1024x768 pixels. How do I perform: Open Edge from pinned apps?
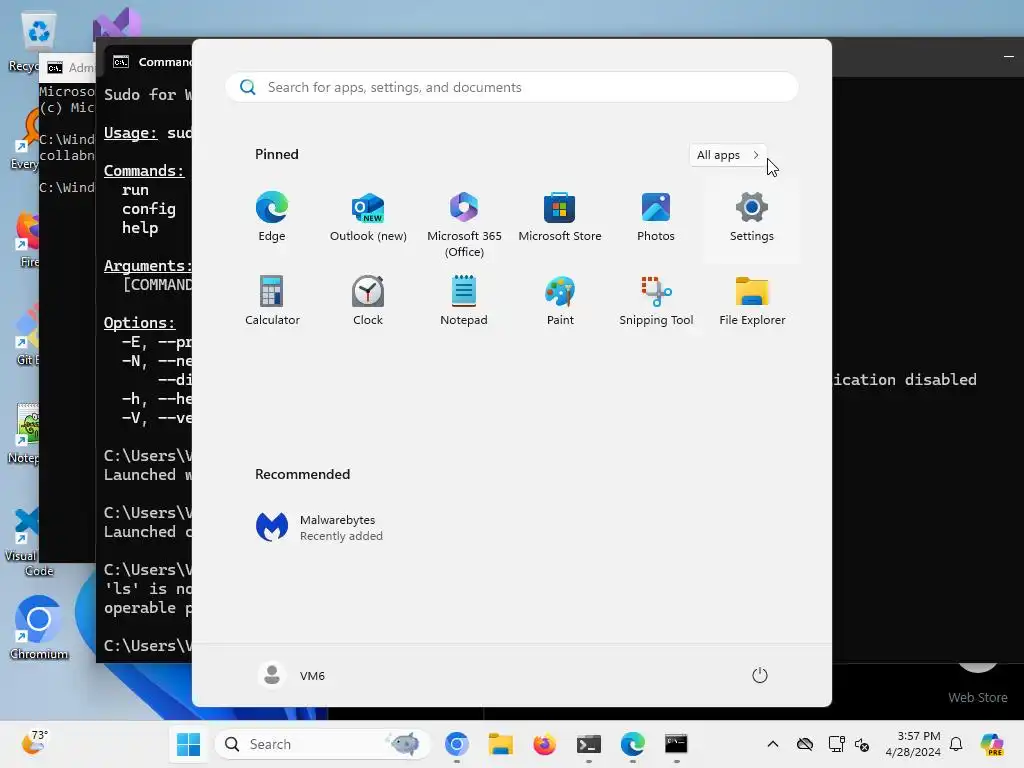click(x=272, y=218)
